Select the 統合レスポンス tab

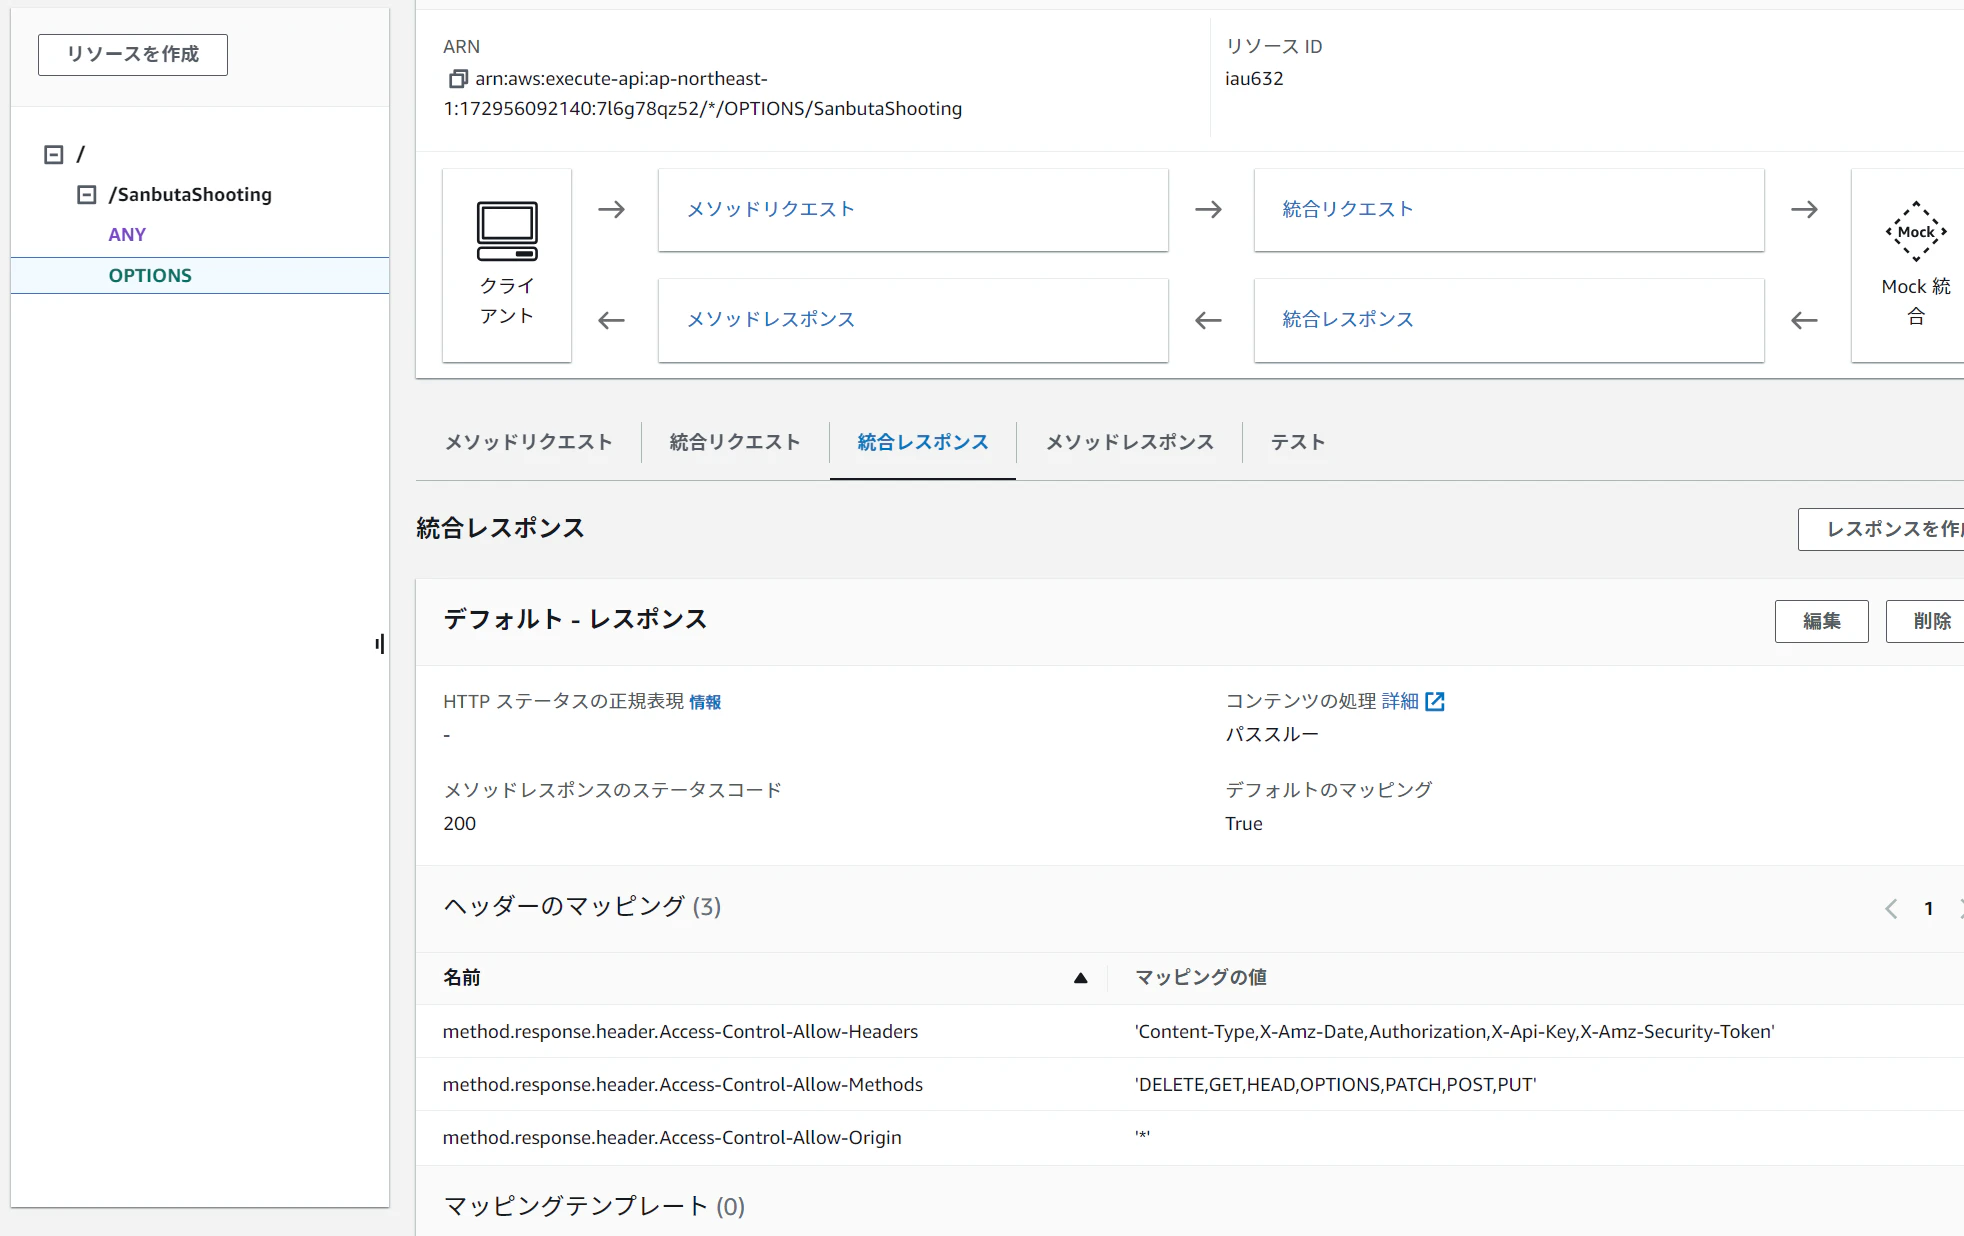(x=923, y=442)
